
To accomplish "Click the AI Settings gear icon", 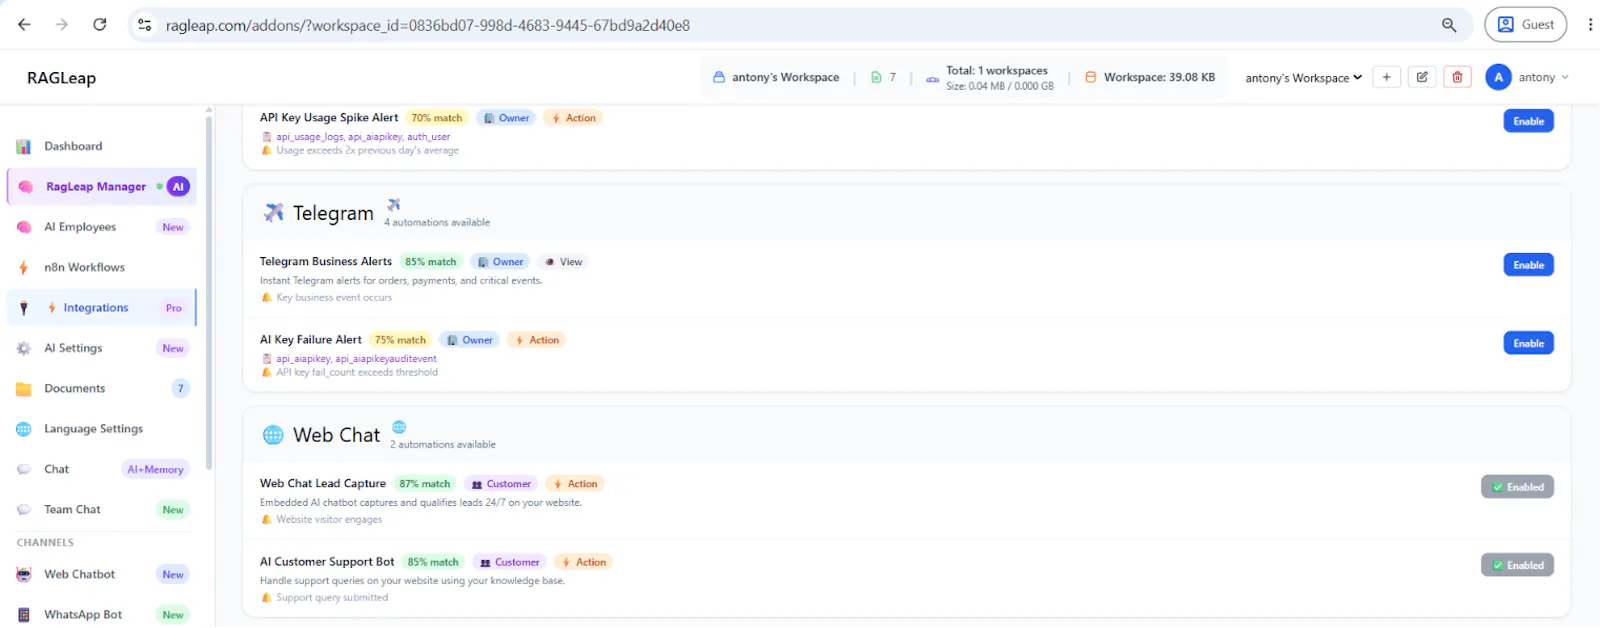I will tap(24, 348).
